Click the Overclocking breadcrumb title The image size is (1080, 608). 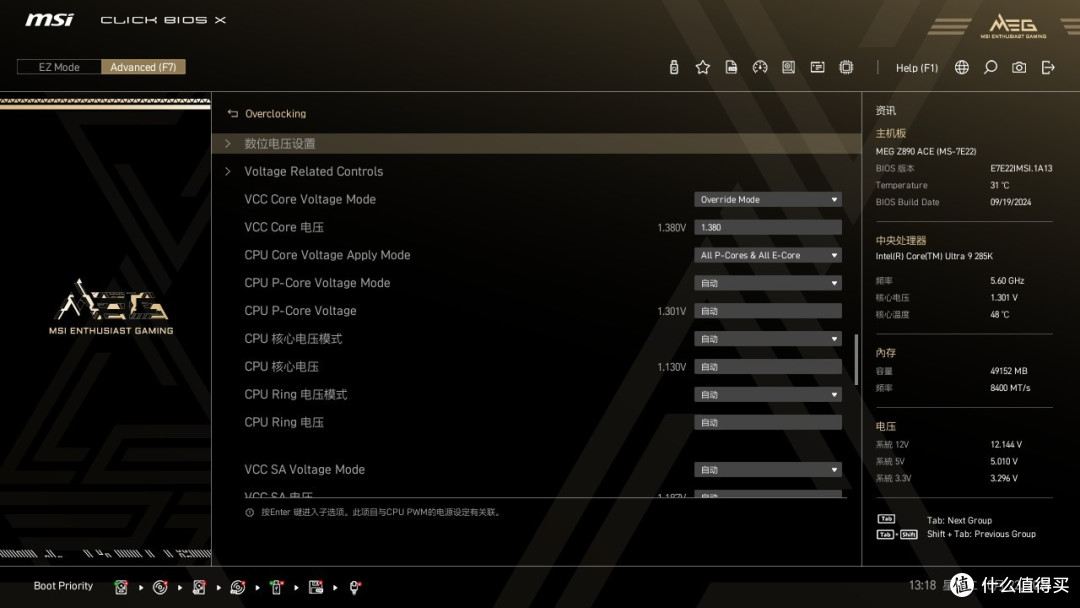click(276, 114)
